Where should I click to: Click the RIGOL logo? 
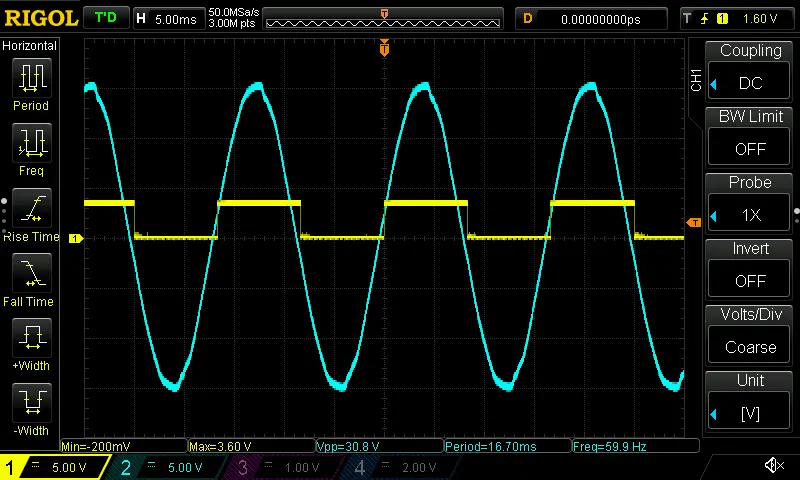point(41,18)
